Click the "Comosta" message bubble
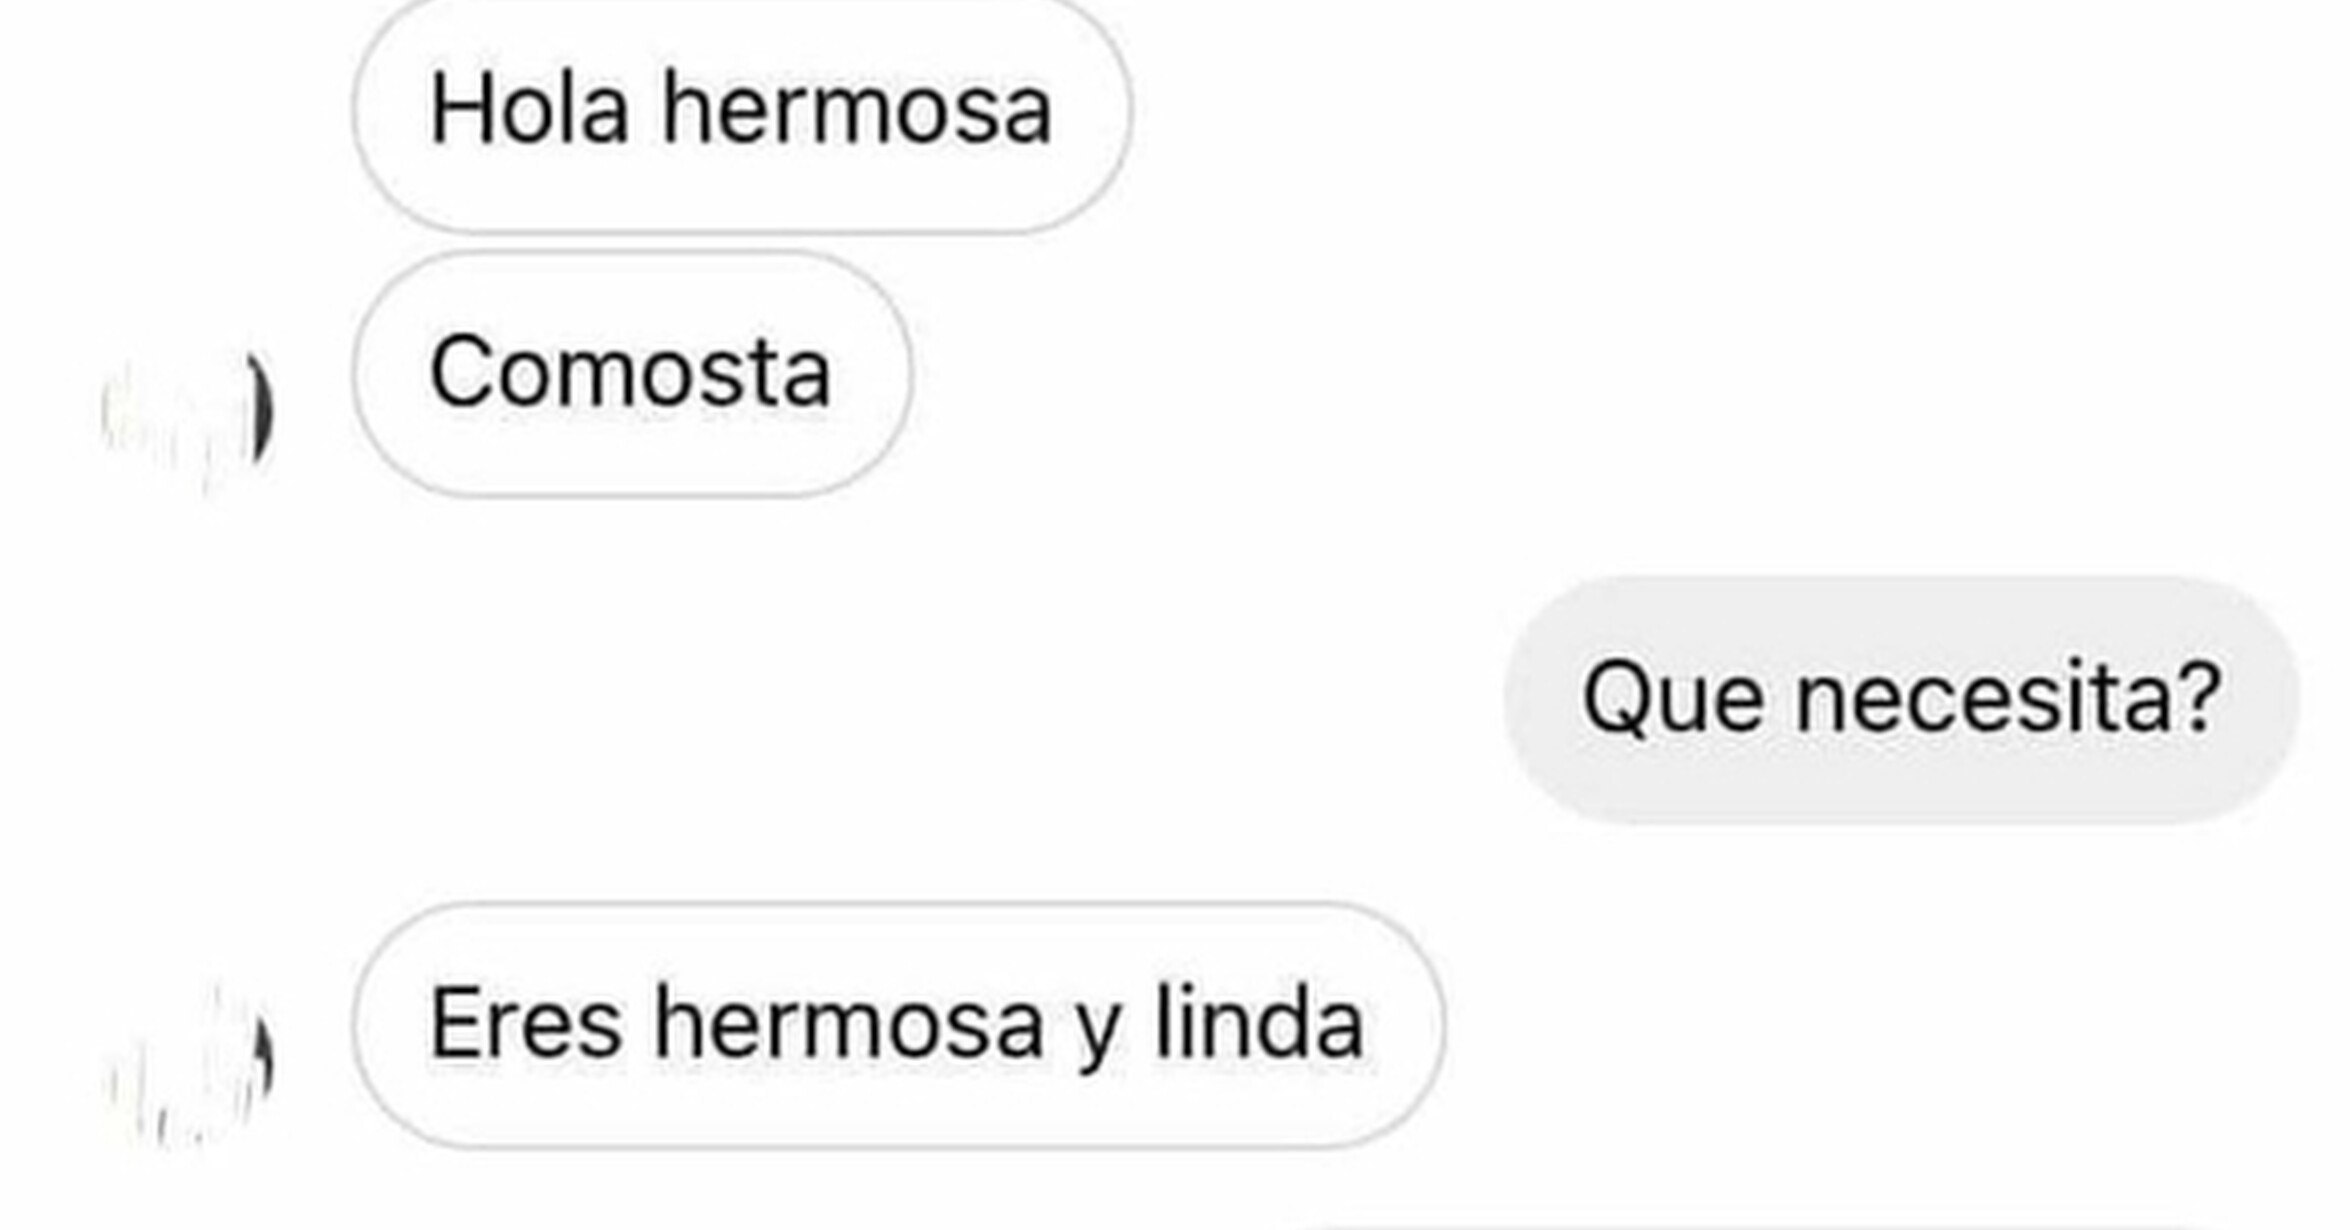The width and height of the screenshot is (2350, 1230). click(631, 373)
